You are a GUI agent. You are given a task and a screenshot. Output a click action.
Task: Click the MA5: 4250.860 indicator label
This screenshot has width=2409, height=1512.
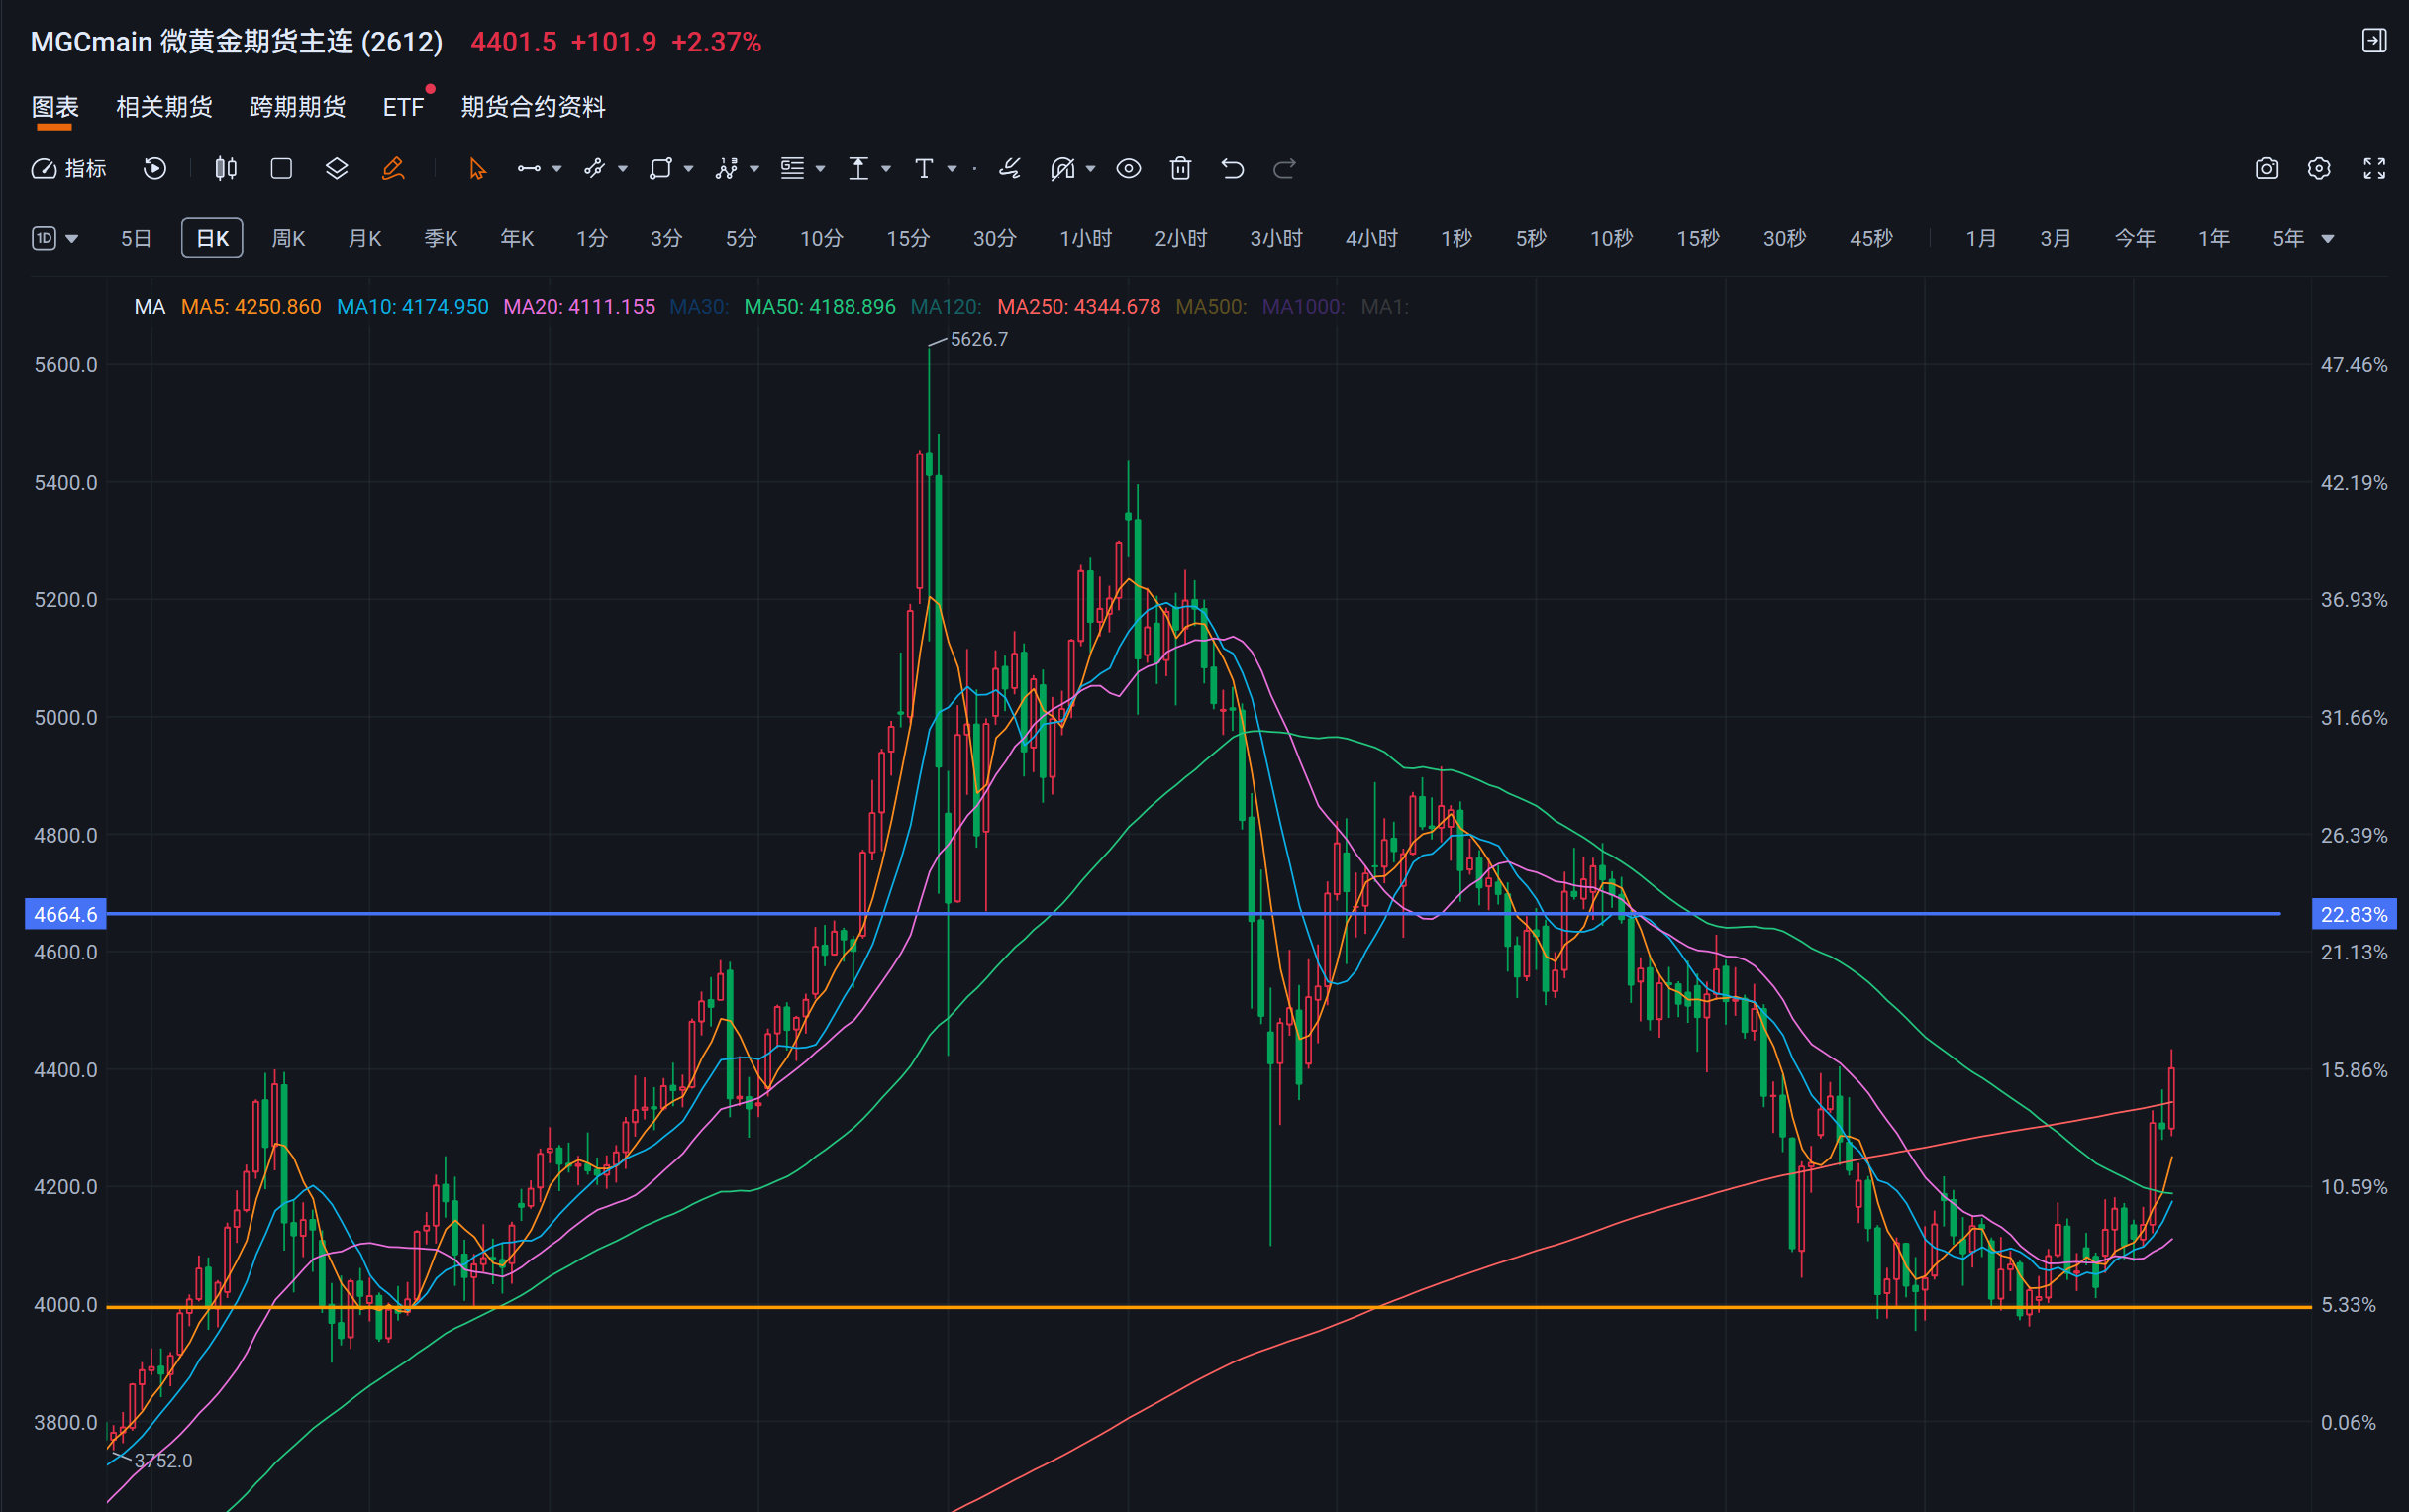tap(251, 307)
